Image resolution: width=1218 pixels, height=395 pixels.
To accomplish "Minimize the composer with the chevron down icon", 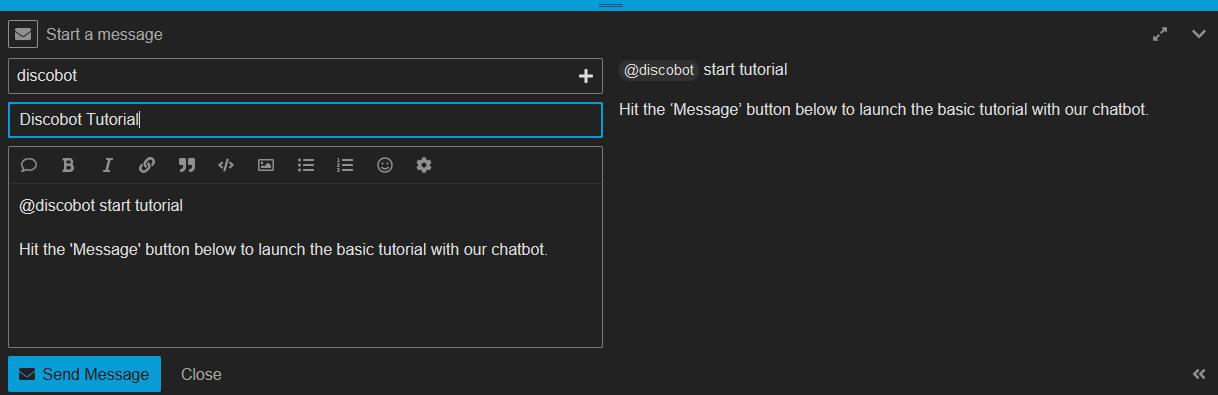I will coord(1199,34).
